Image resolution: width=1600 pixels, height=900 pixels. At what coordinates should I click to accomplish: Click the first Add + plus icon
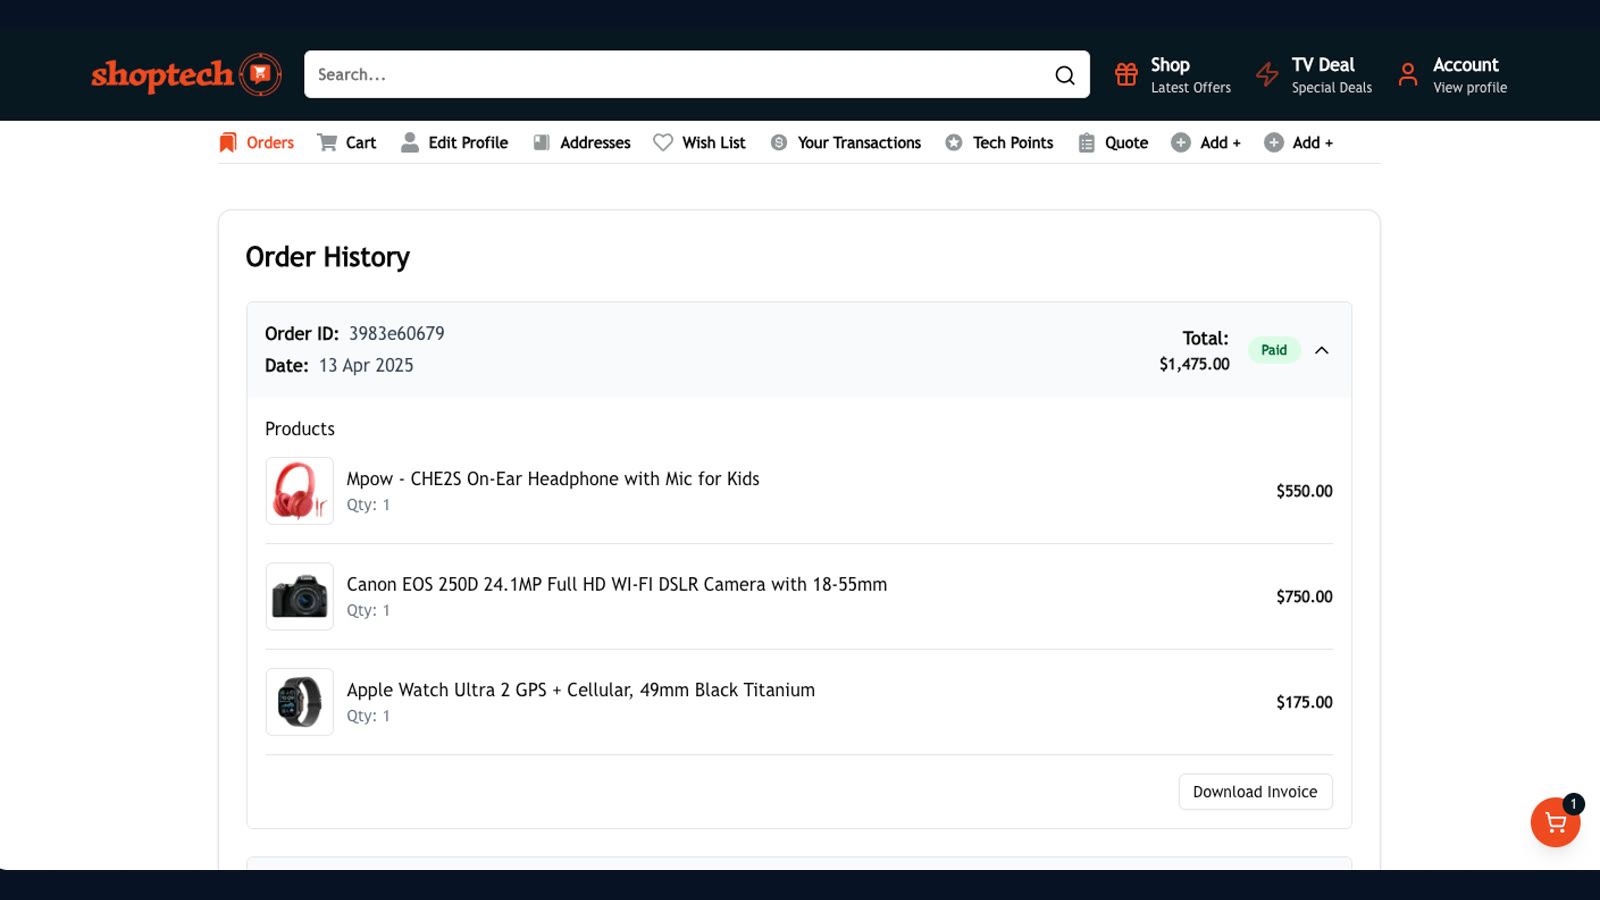point(1181,143)
